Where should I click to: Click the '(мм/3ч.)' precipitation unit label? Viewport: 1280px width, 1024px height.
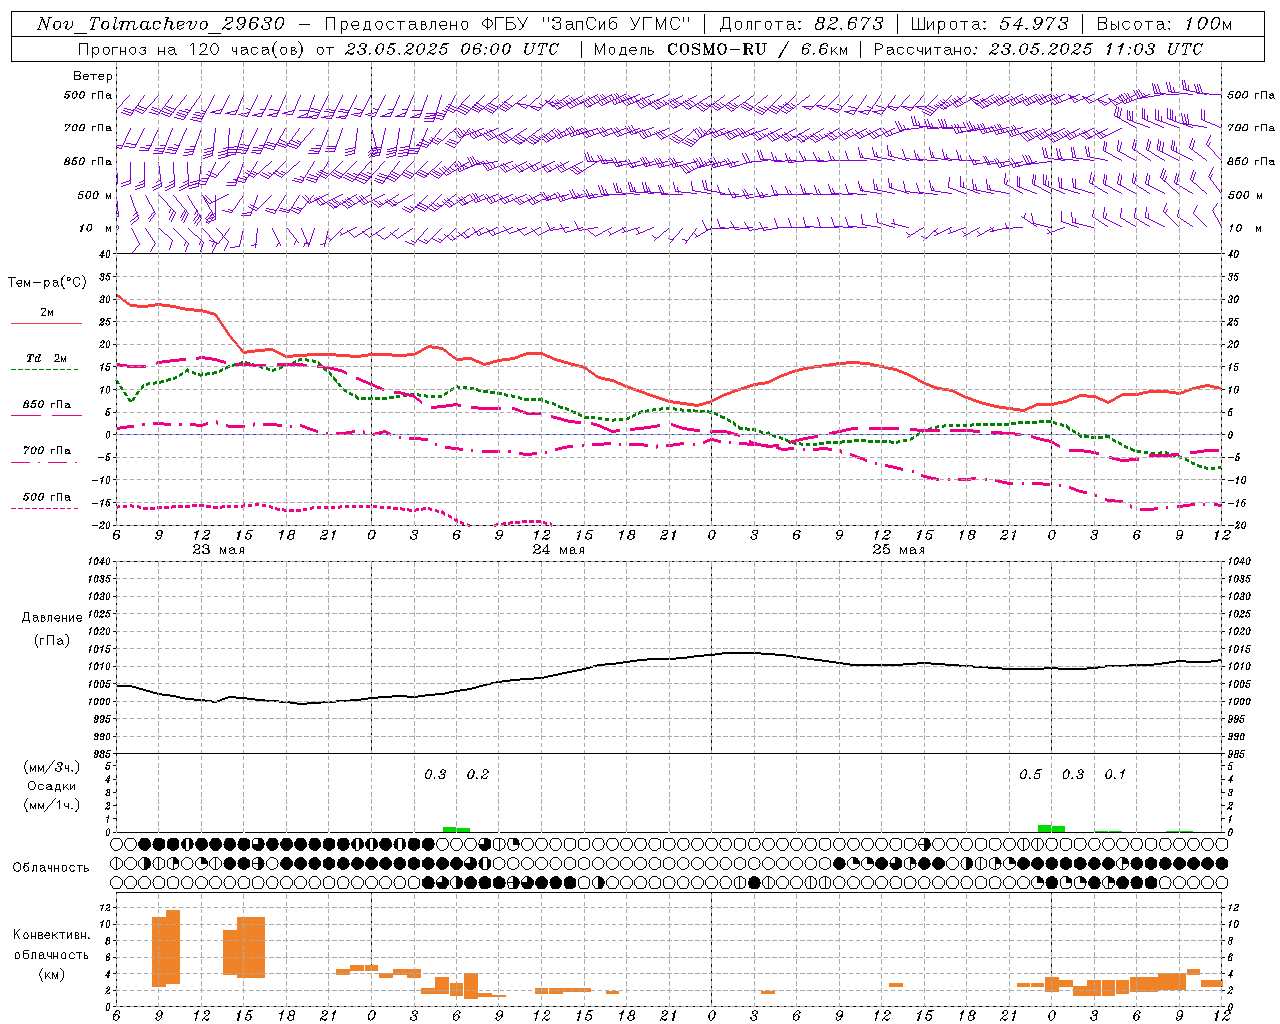pyautogui.click(x=52, y=767)
